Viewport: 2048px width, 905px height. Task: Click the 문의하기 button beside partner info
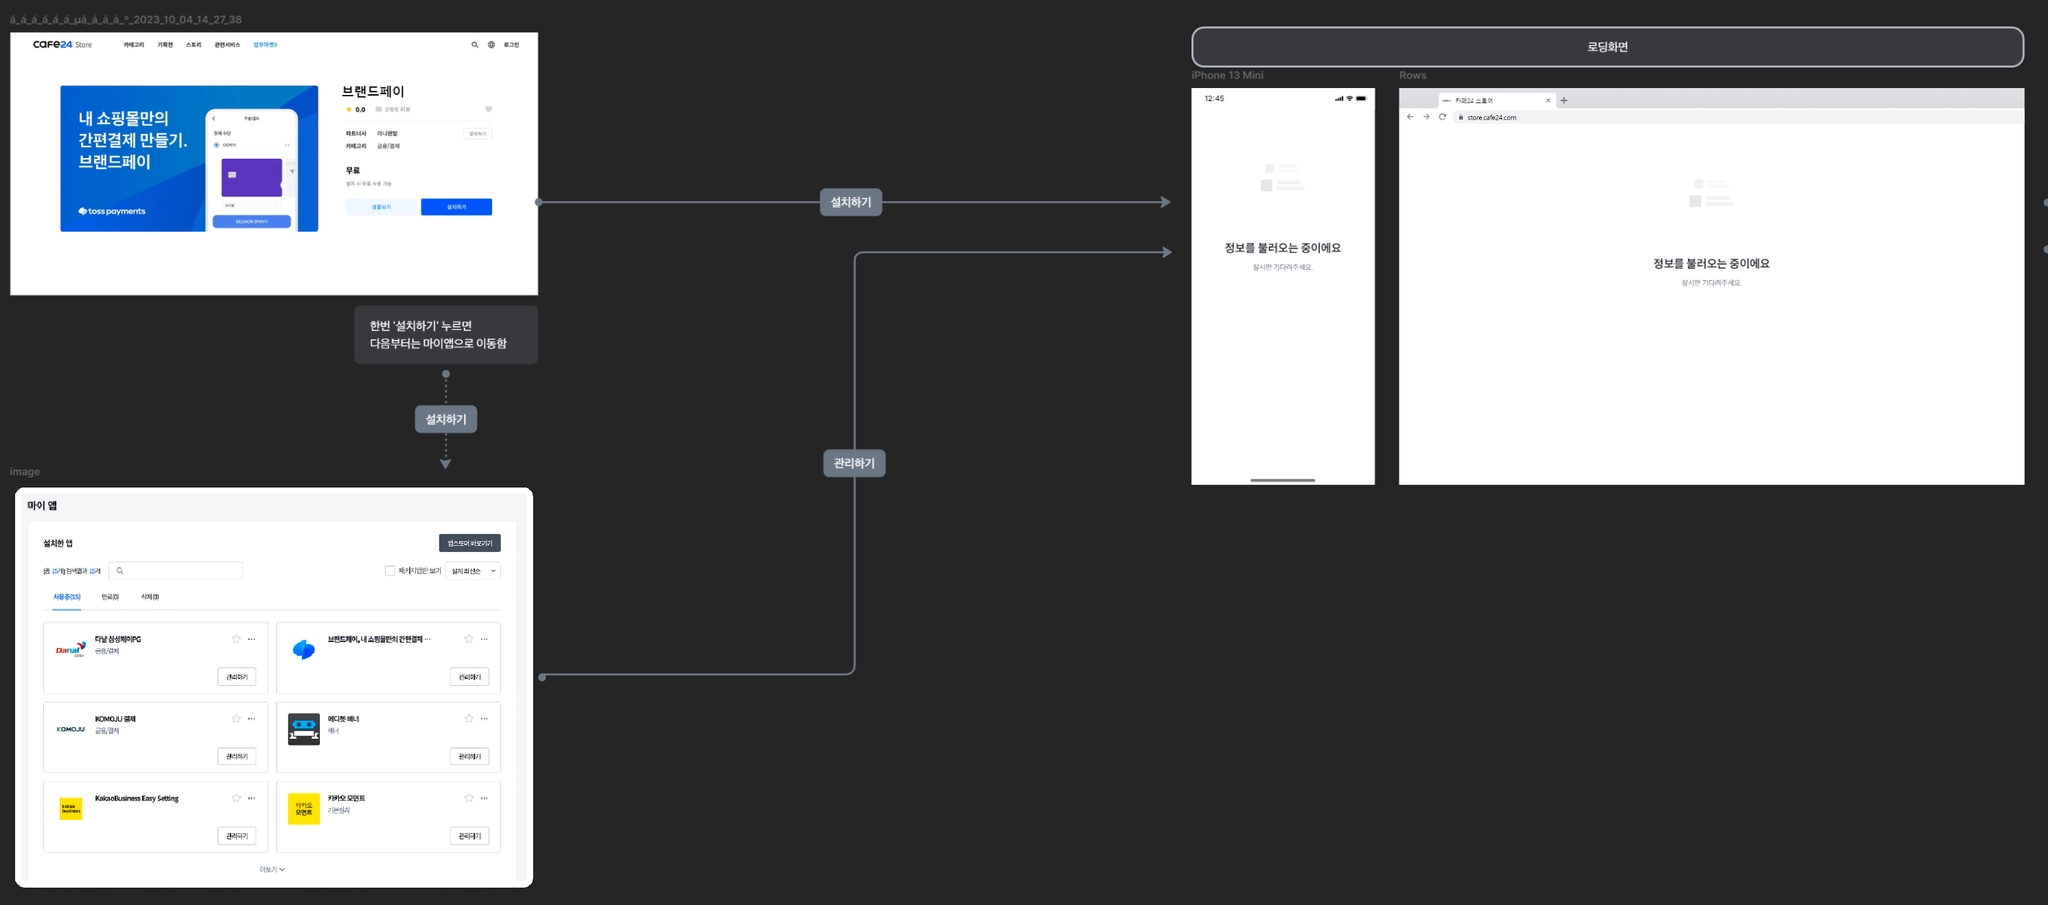coord(478,133)
